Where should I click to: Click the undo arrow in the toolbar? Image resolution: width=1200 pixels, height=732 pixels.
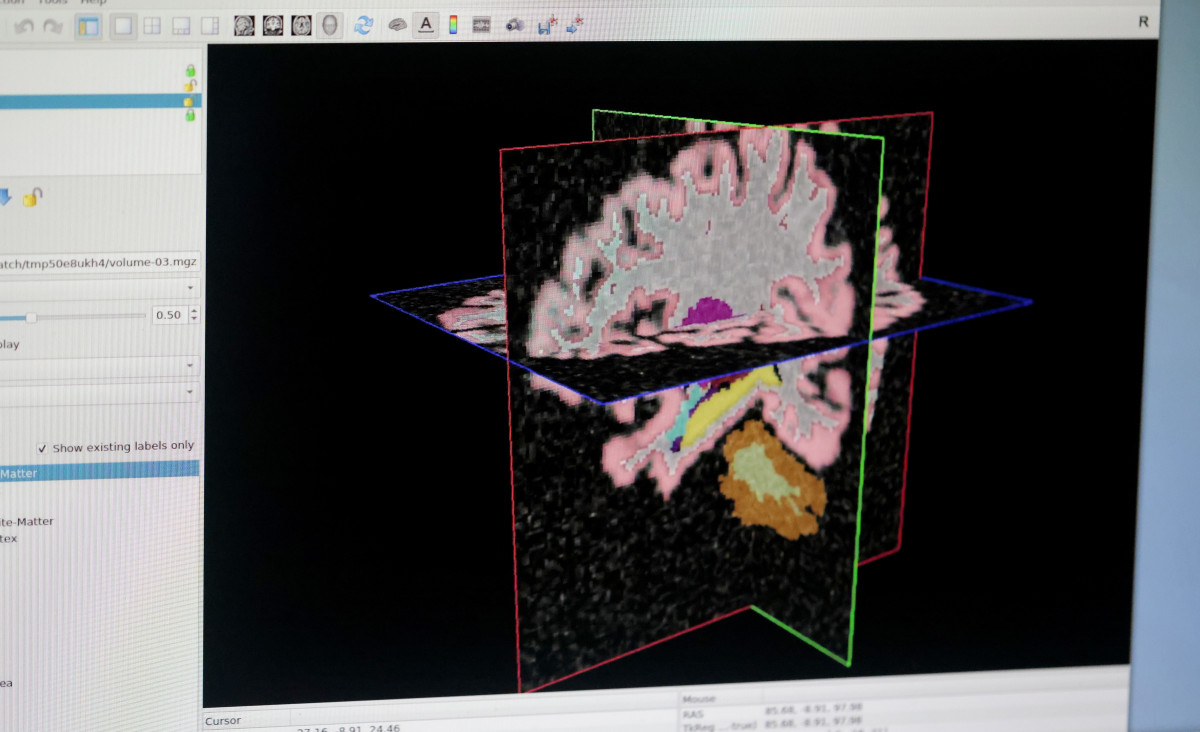23,27
